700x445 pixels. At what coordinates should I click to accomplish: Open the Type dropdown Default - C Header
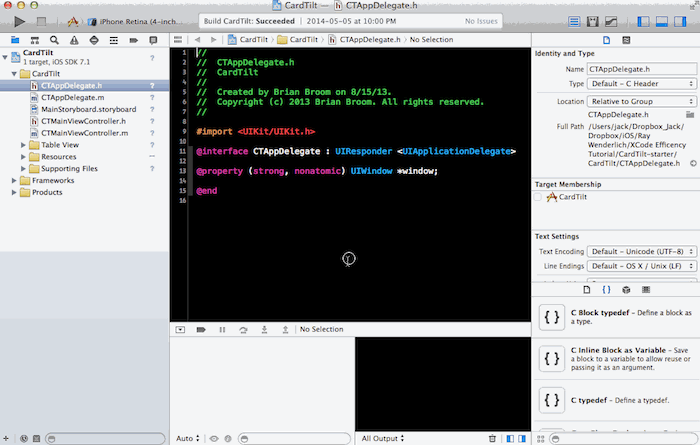pyautogui.click(x=642, y=83)
